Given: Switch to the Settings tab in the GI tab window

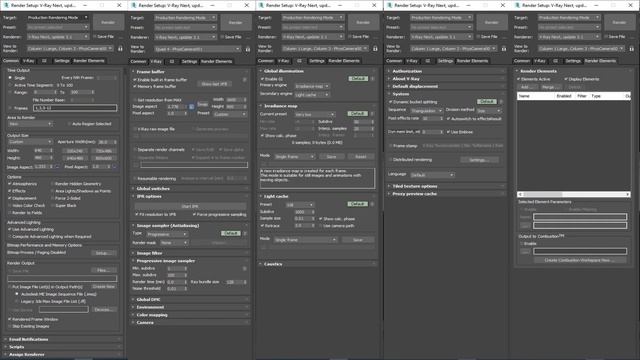Looking at the screenshot, I should point(316,61).
